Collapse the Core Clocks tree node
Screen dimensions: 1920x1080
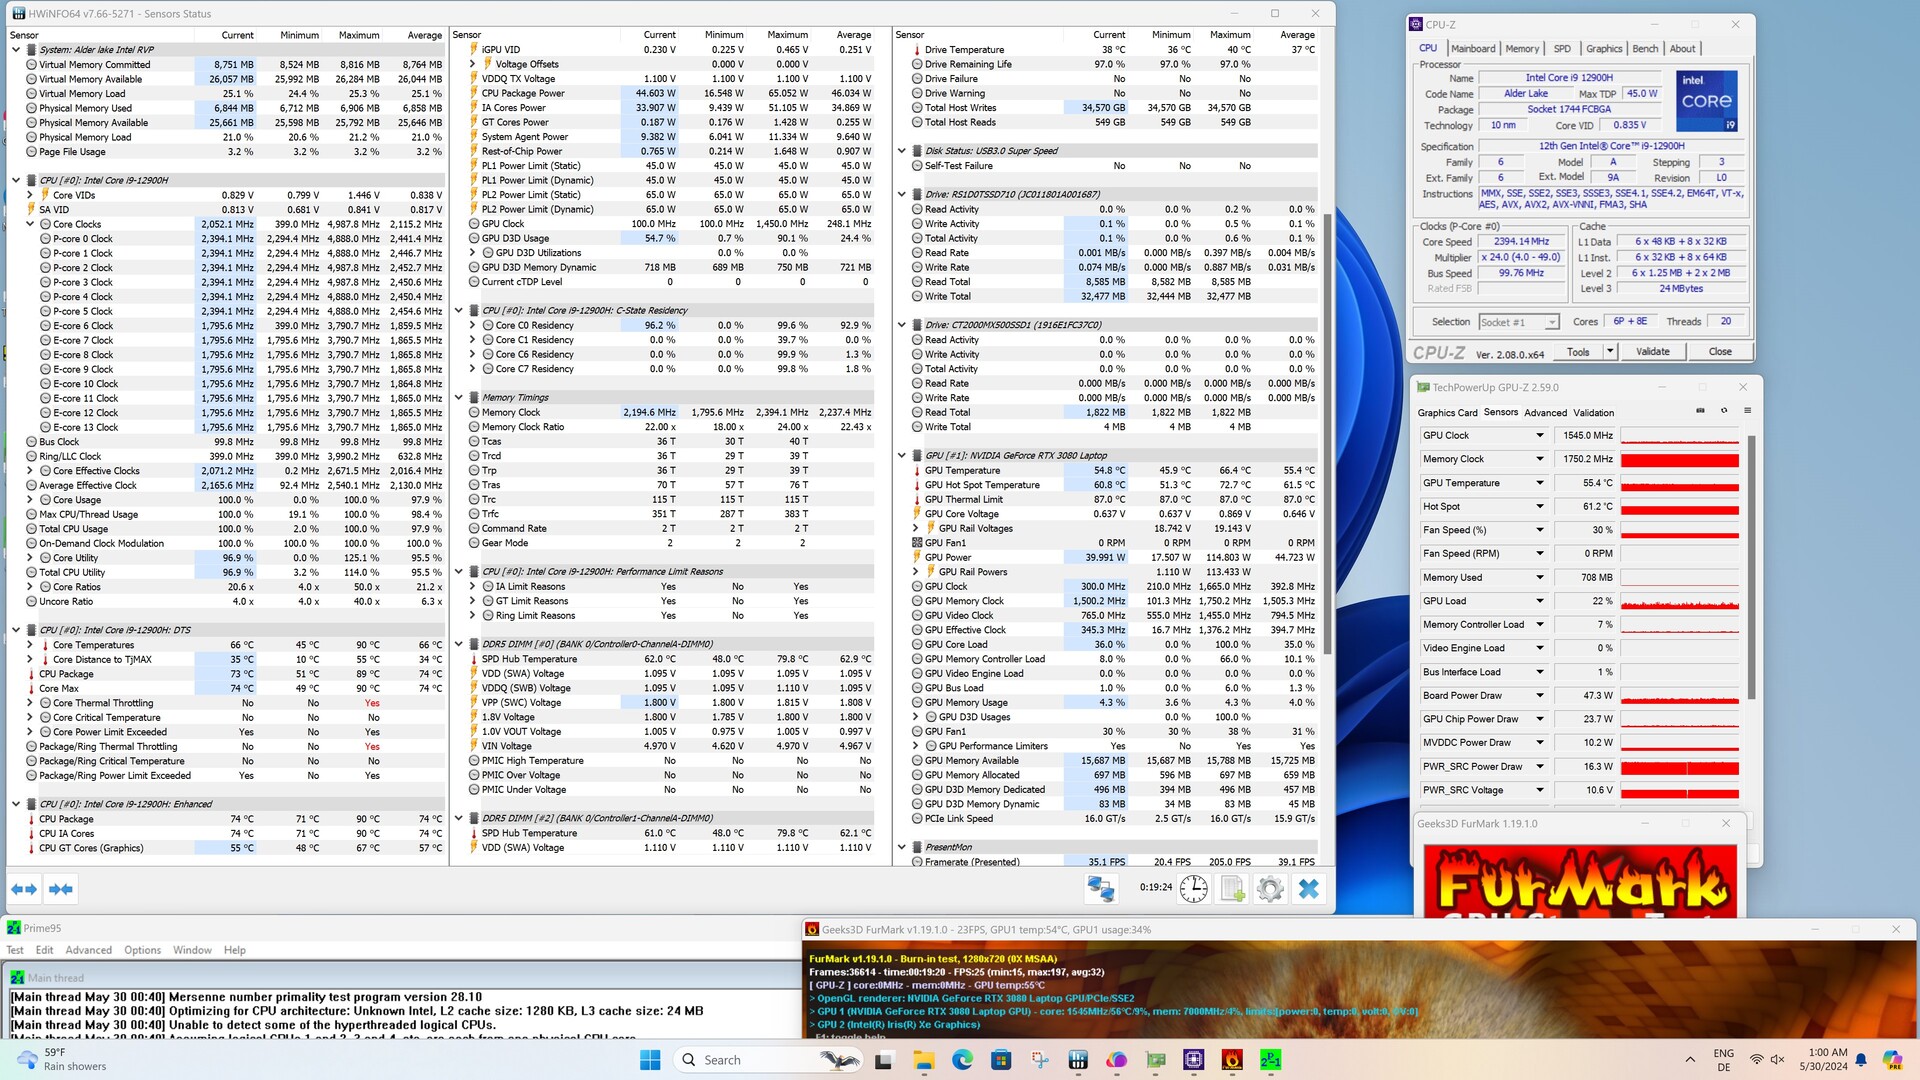pyautogui.click(x=30, y=224)
